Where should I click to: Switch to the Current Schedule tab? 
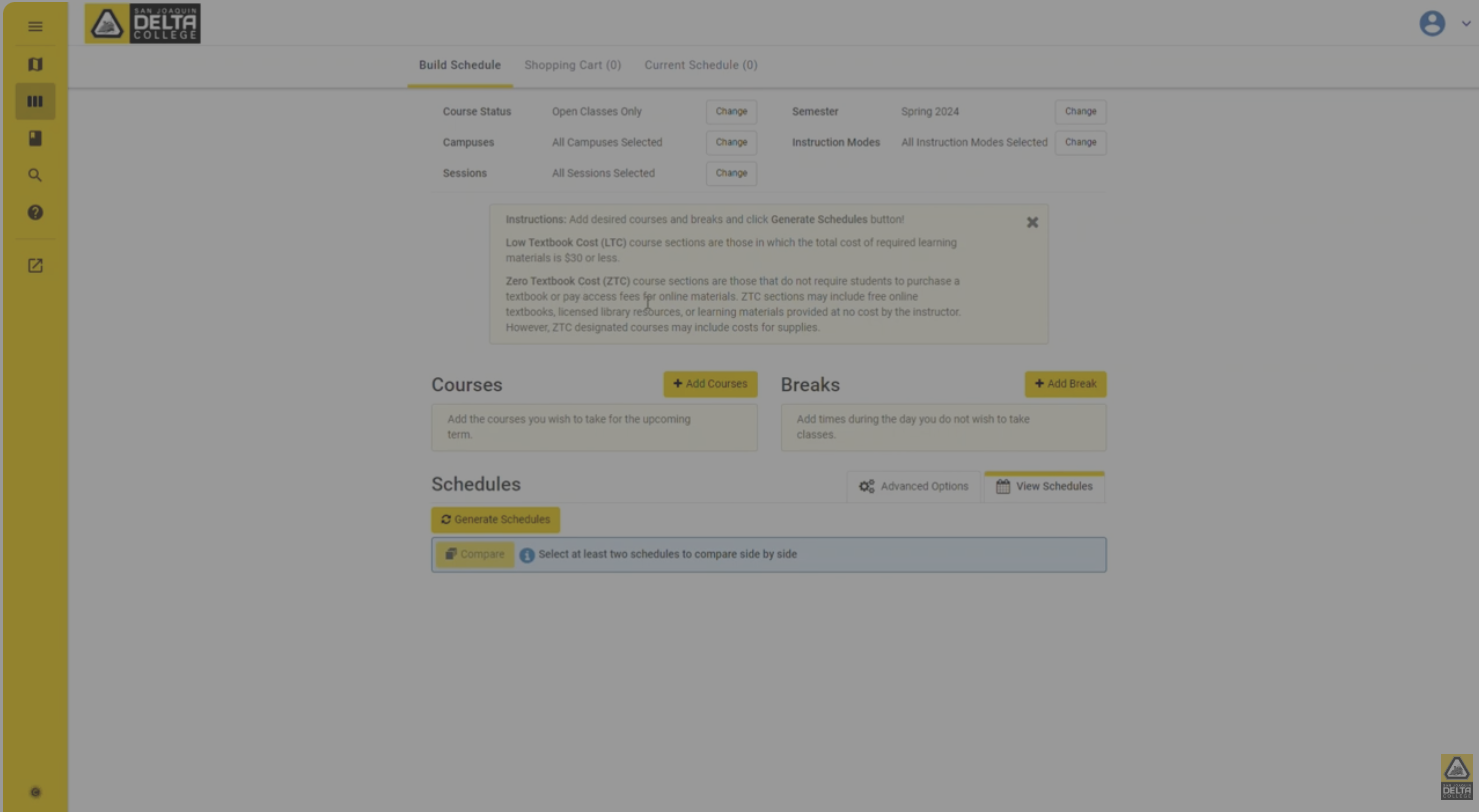click(x=700, y=66)
